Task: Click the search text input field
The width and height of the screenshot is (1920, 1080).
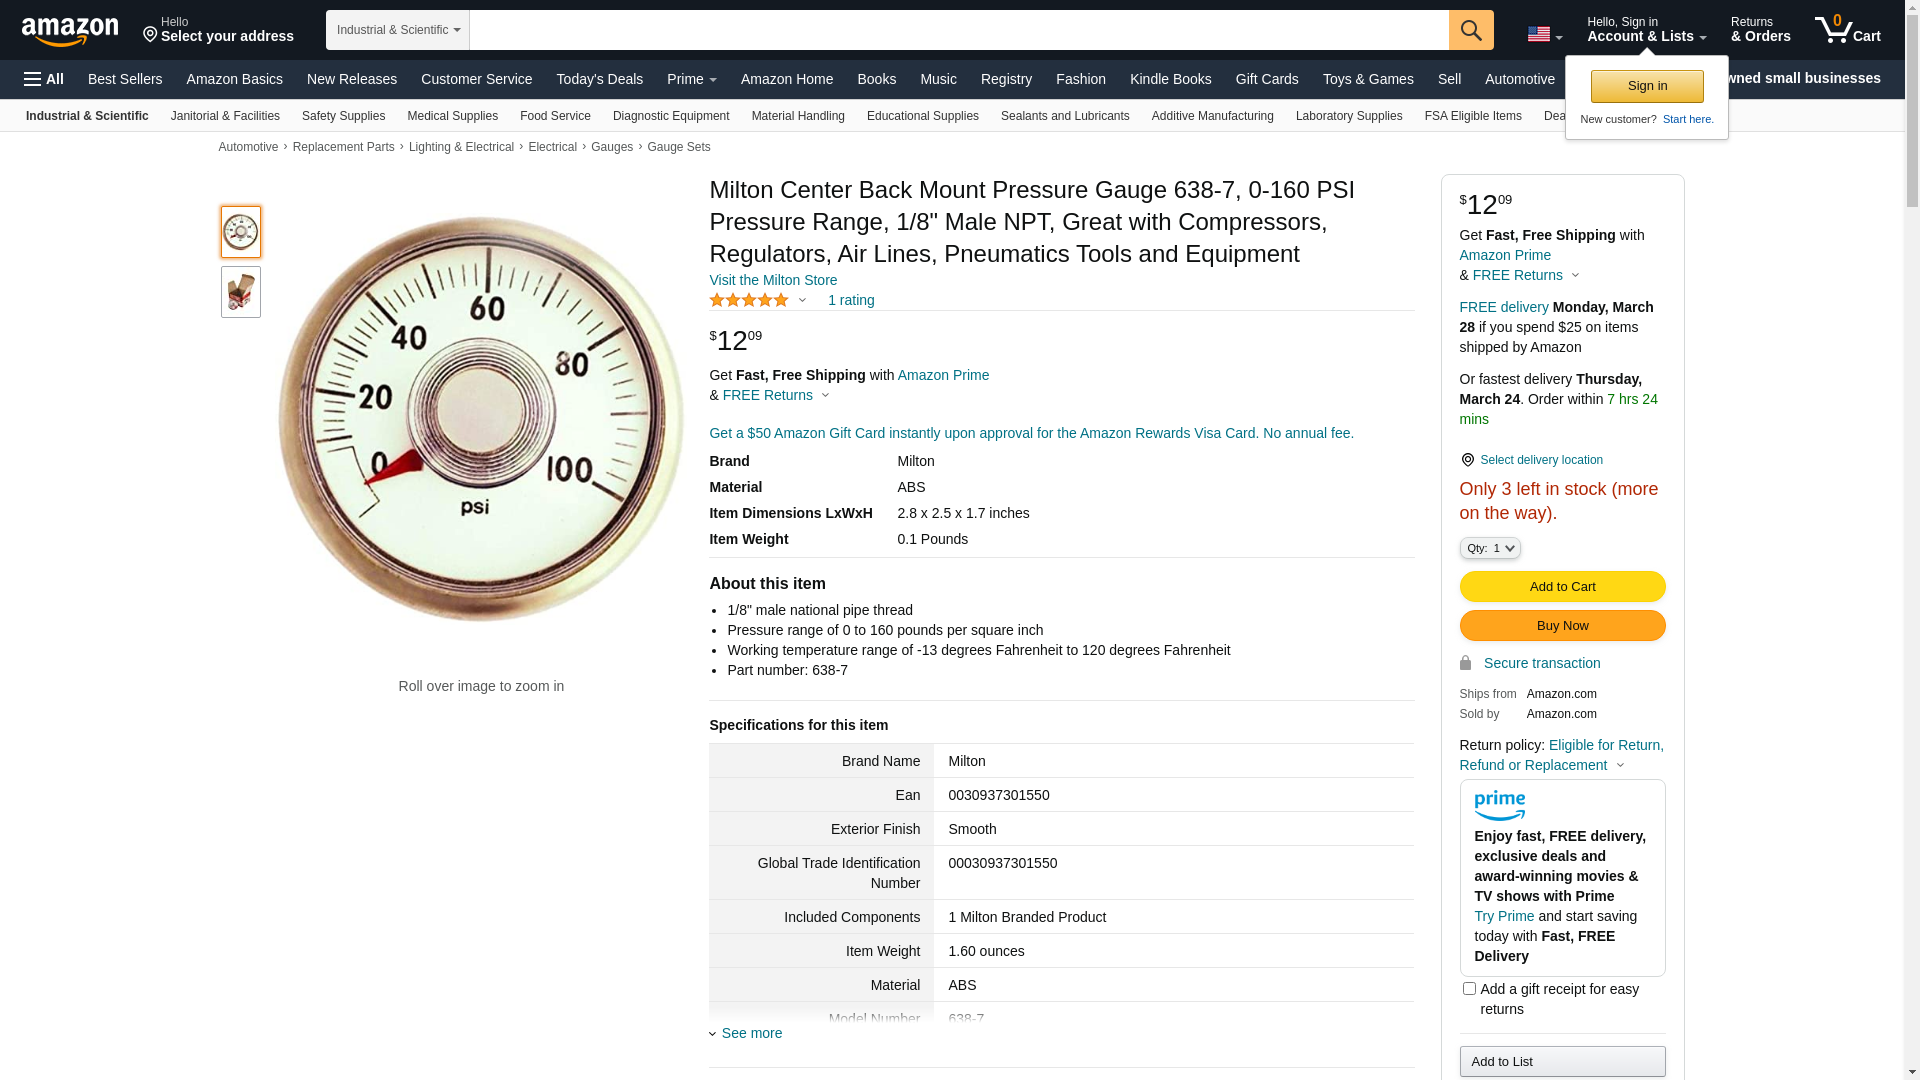Action: 958,30
